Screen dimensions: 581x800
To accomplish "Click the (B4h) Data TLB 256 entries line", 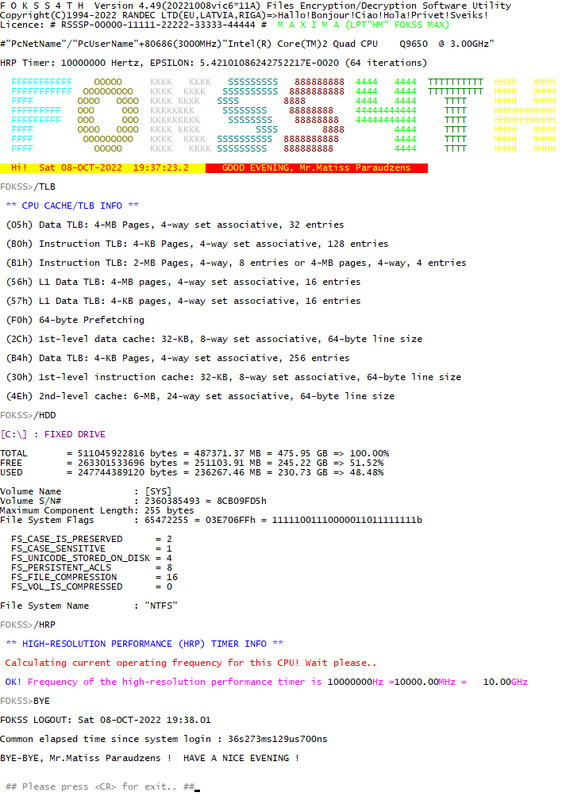I will point(178,358).
